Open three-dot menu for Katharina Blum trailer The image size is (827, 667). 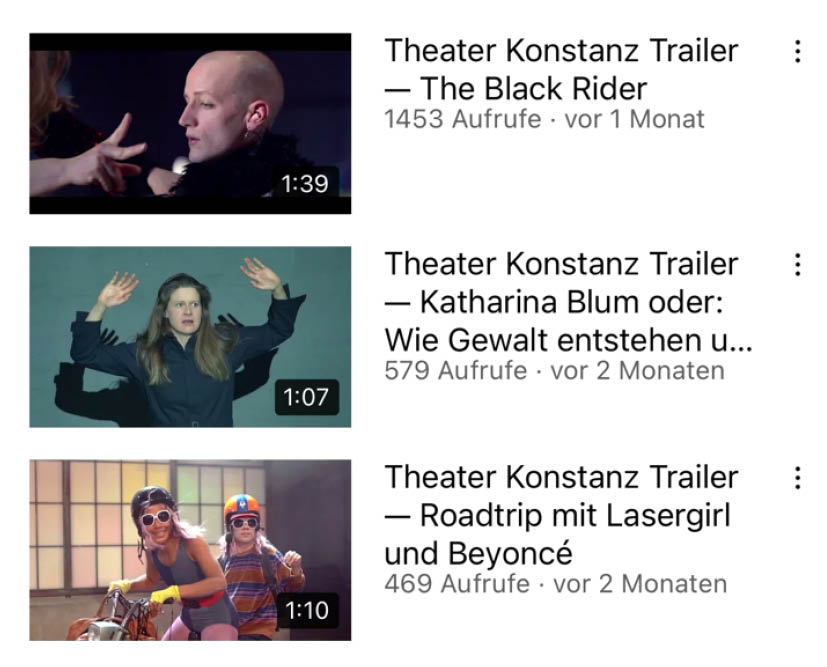[x=797, y=265]
